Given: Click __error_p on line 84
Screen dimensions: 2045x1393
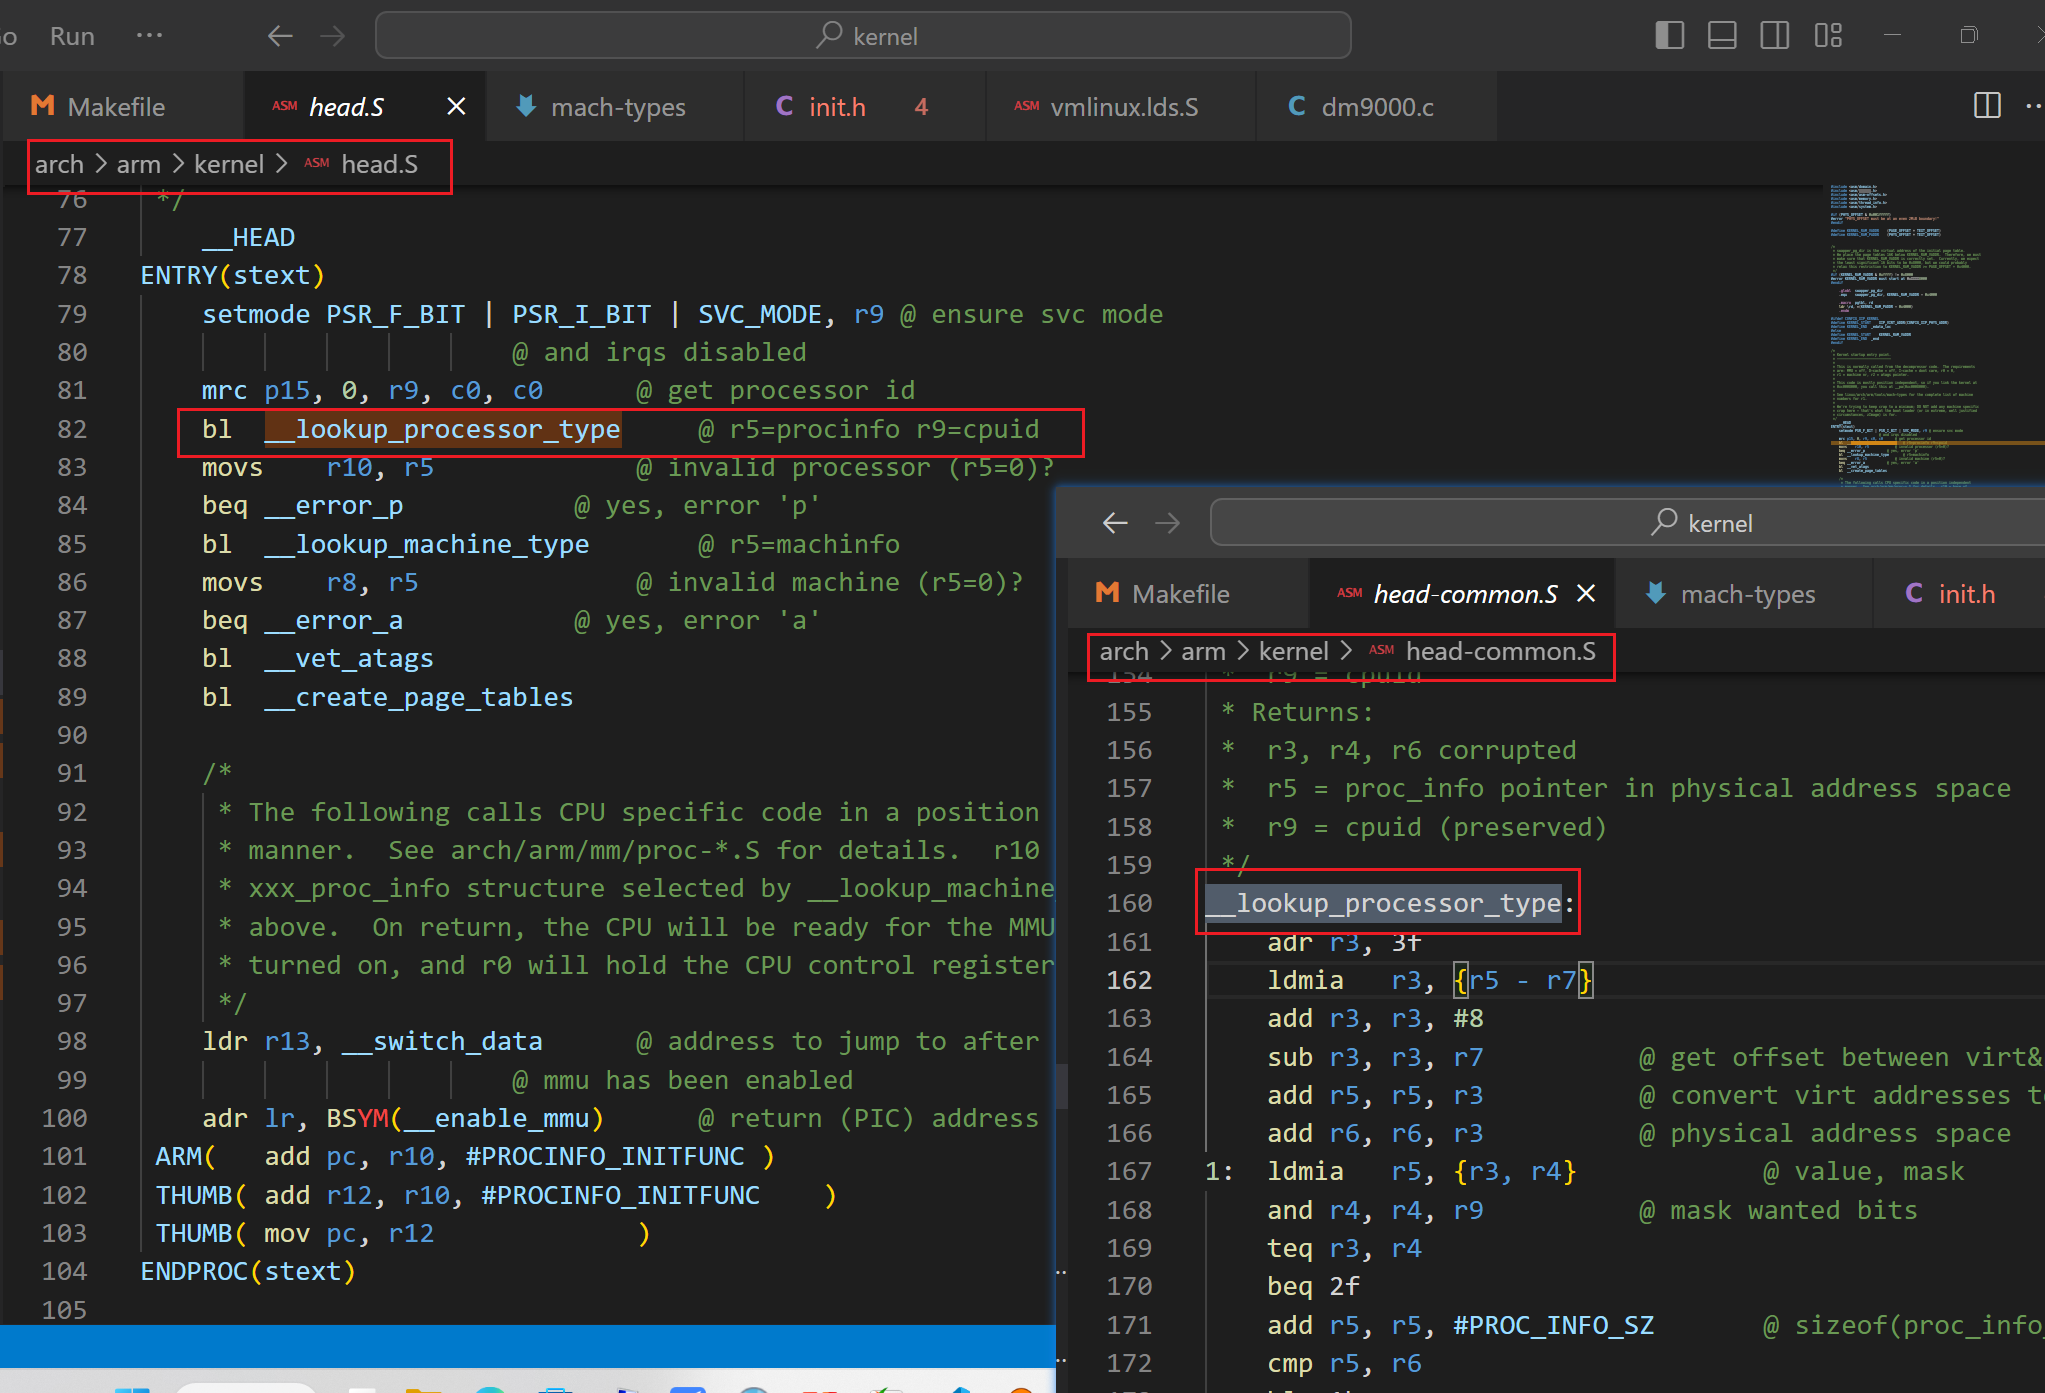Looking at the screenshot, I should point(334,505).
